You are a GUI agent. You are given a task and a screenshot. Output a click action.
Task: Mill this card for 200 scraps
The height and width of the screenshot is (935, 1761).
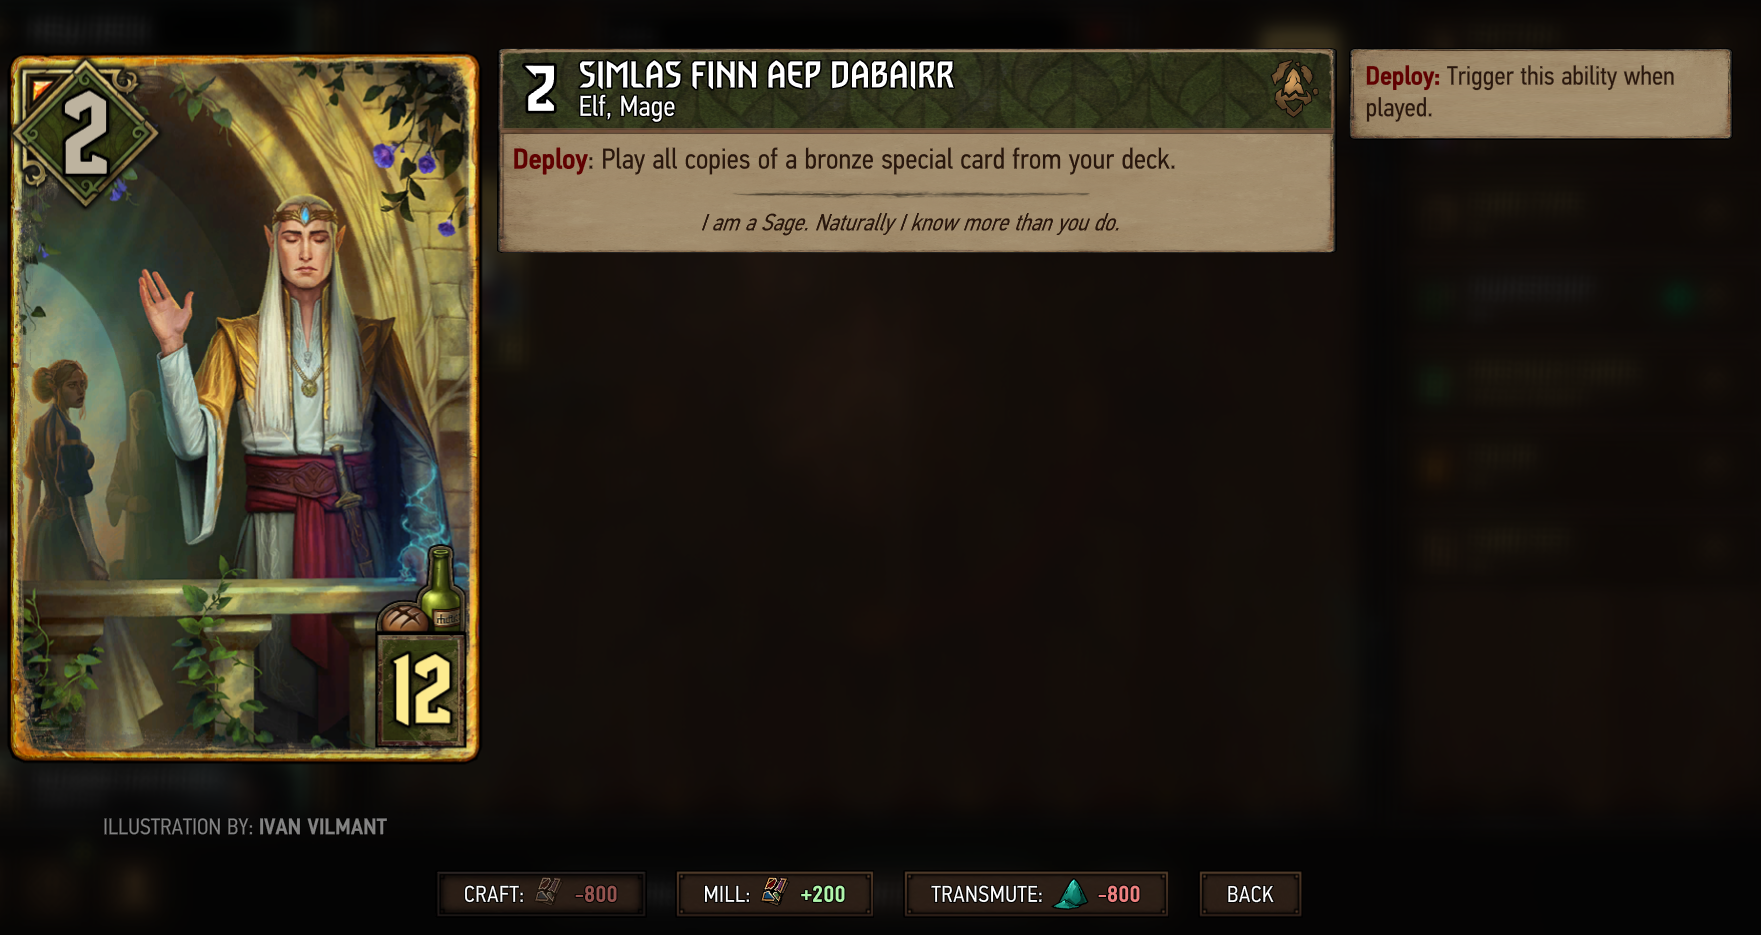tap(774, 894)
